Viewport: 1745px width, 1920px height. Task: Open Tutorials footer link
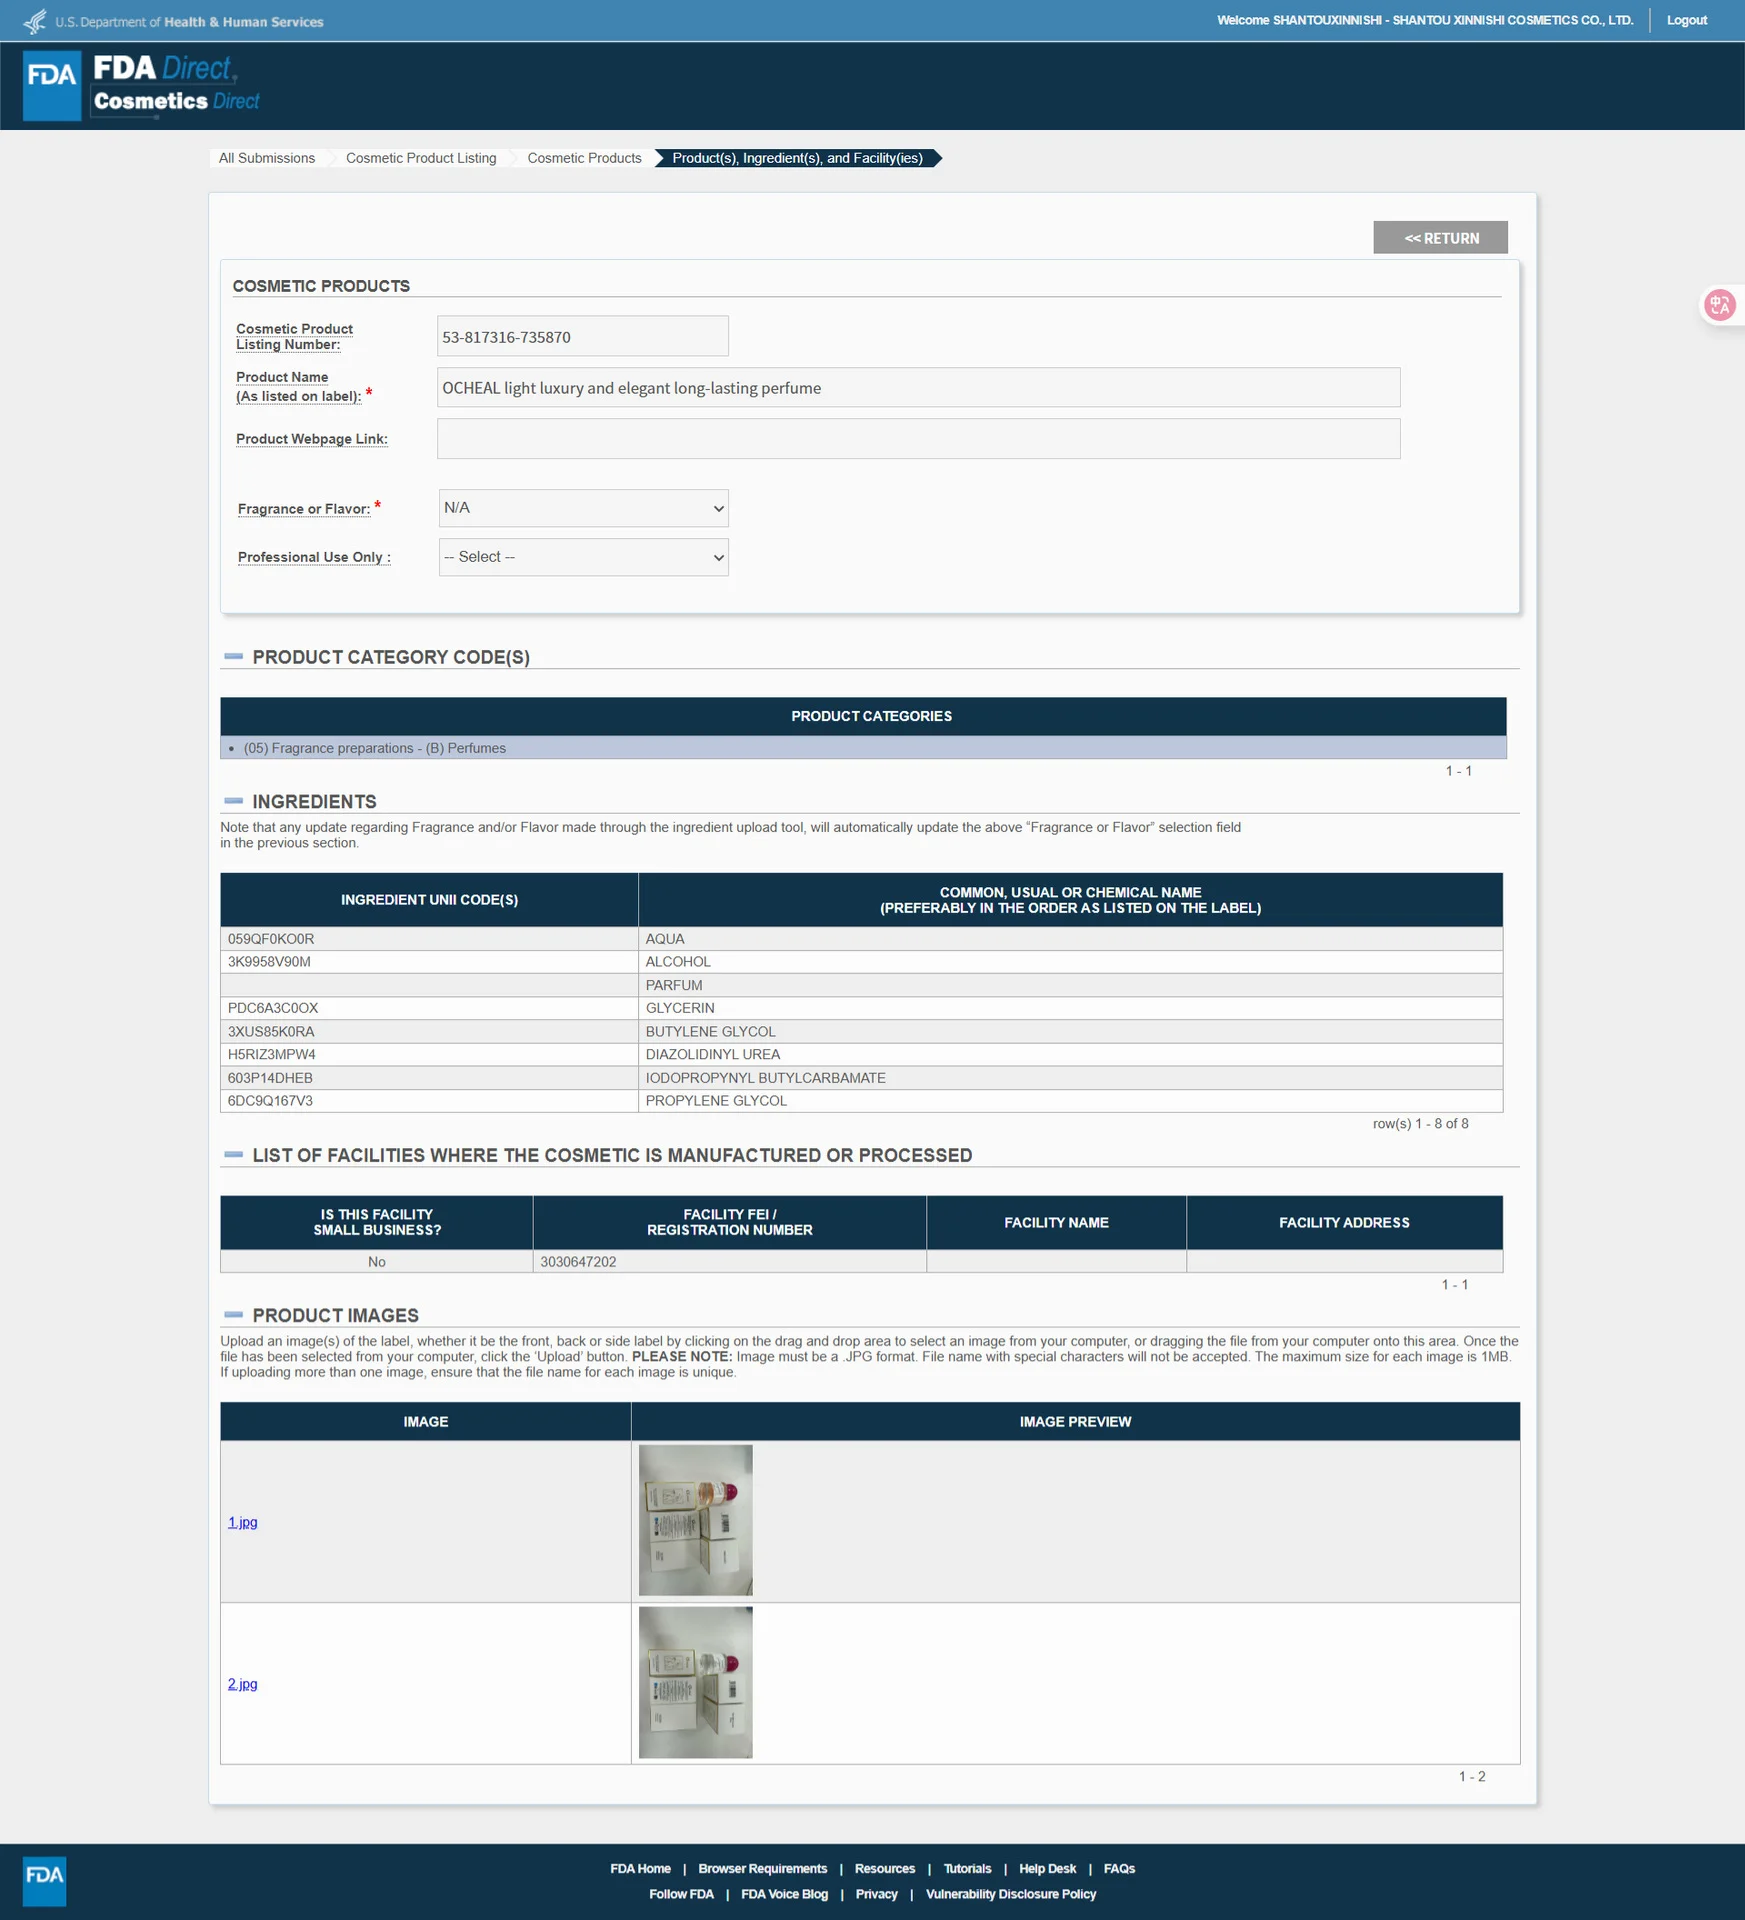coord(967,1869)
